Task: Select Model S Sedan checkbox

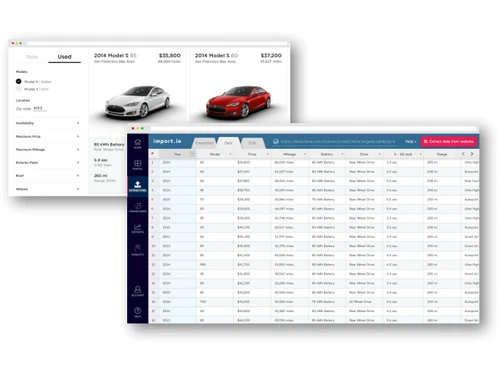Action: pos(19,81)
